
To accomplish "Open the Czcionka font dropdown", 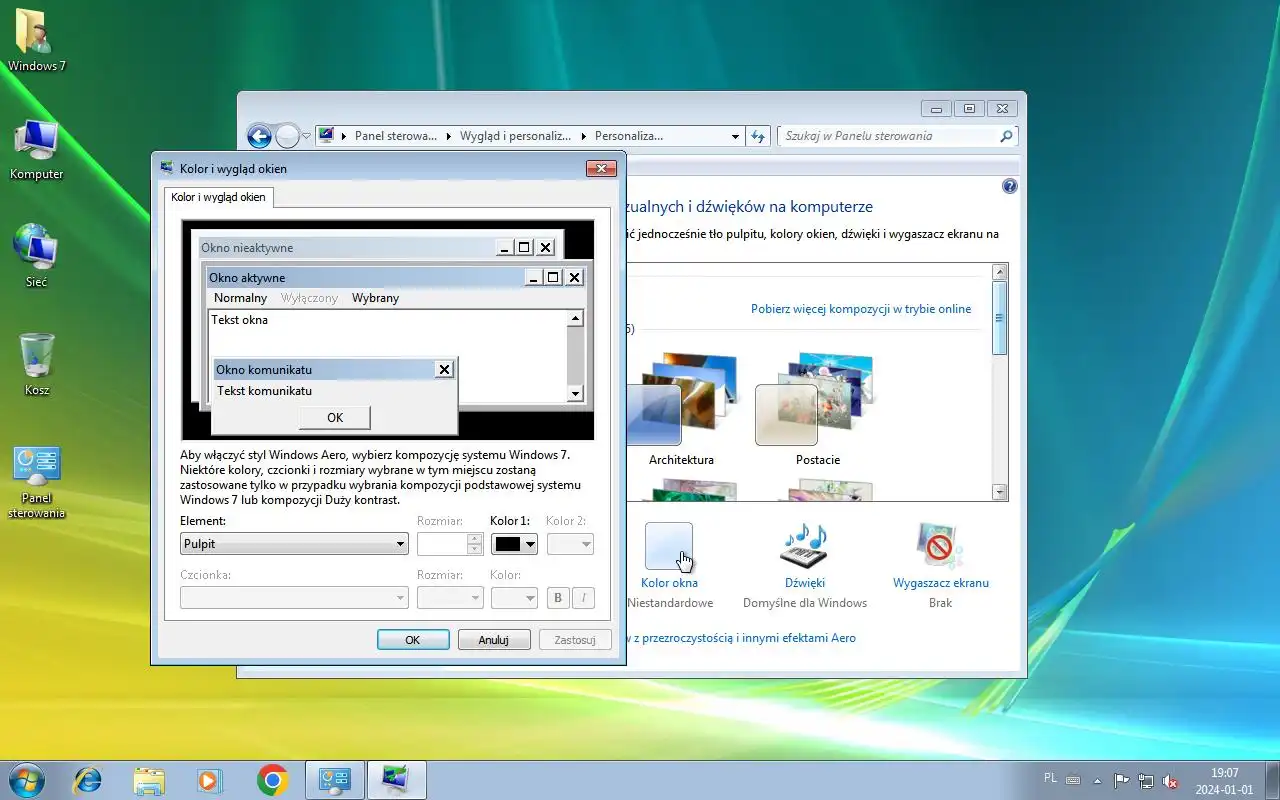I will 294,598.
